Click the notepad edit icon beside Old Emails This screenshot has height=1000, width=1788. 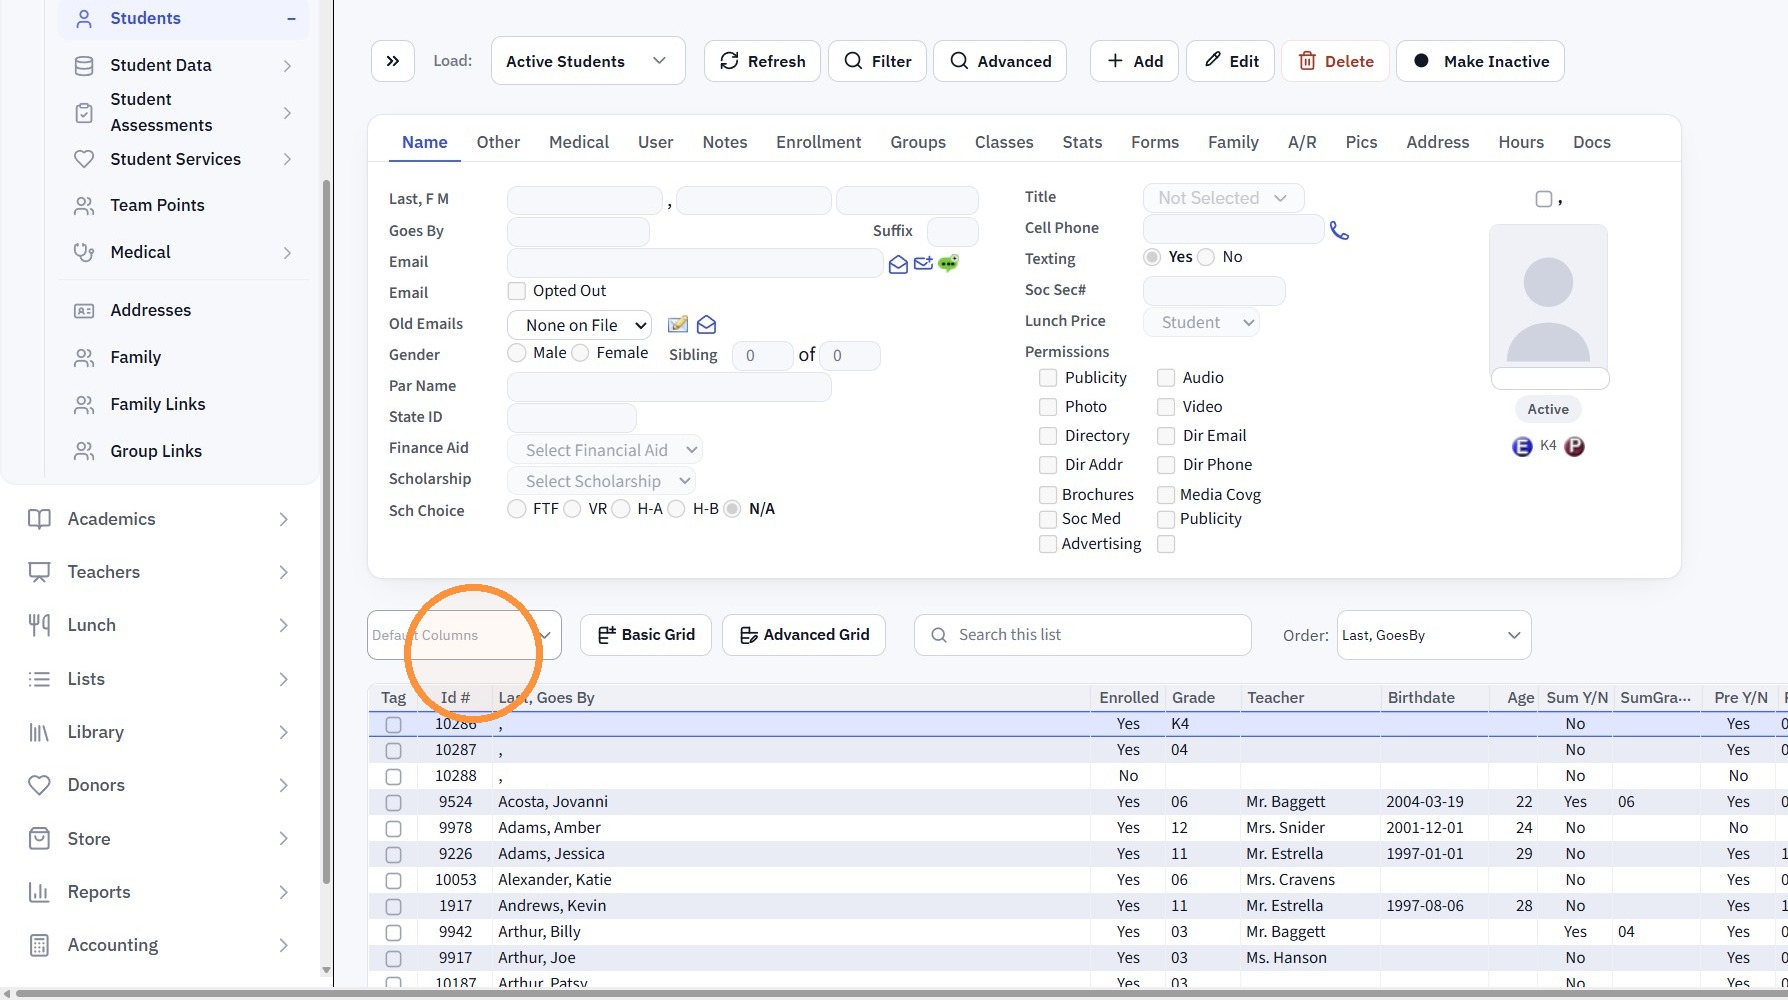(678, 325)
